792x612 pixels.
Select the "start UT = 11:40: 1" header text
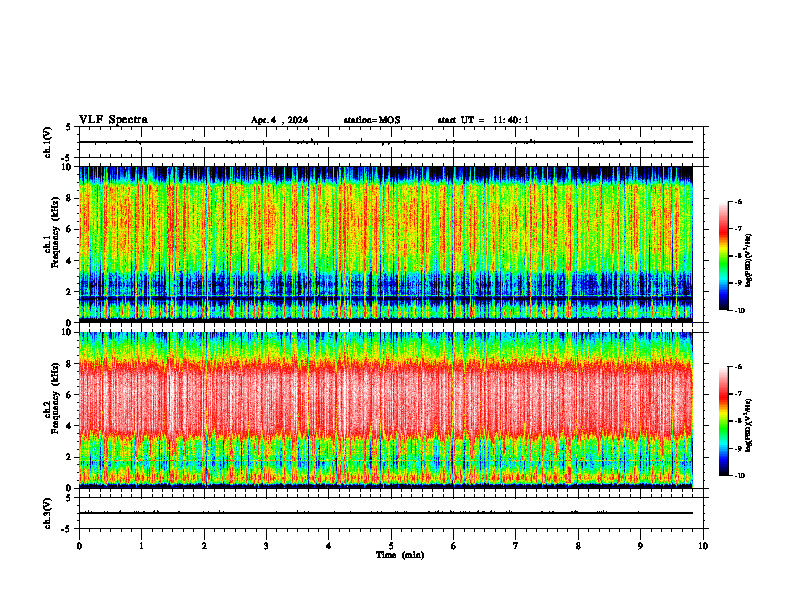[483, 120]
